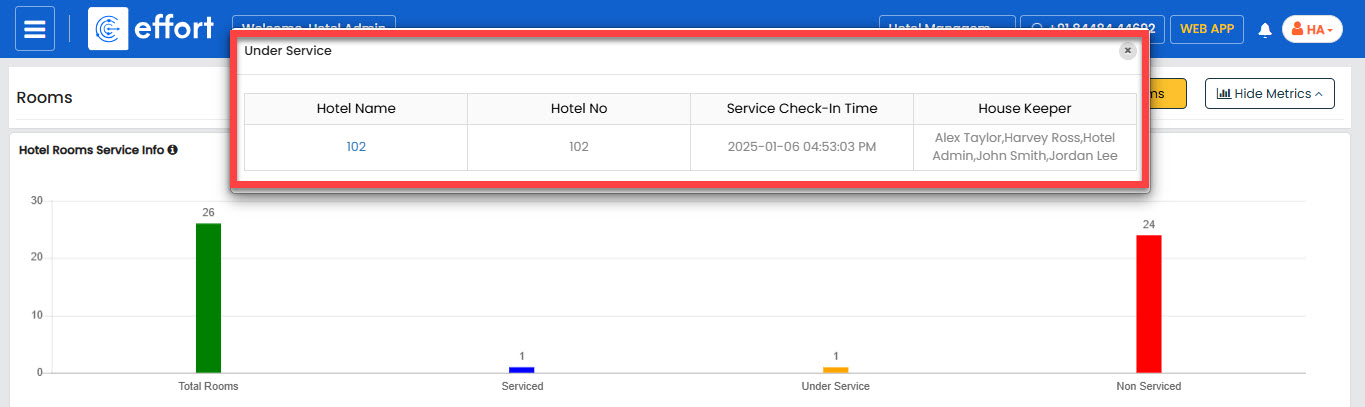
Task: Click the blue Serviced bar
Action: 522,370
